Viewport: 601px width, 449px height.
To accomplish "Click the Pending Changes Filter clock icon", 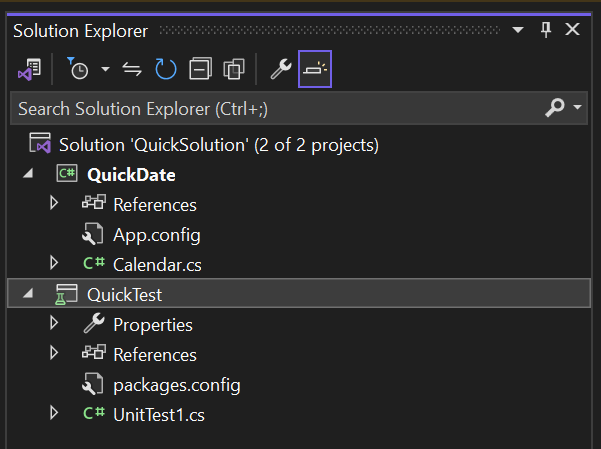I will (x=77, y=69).
